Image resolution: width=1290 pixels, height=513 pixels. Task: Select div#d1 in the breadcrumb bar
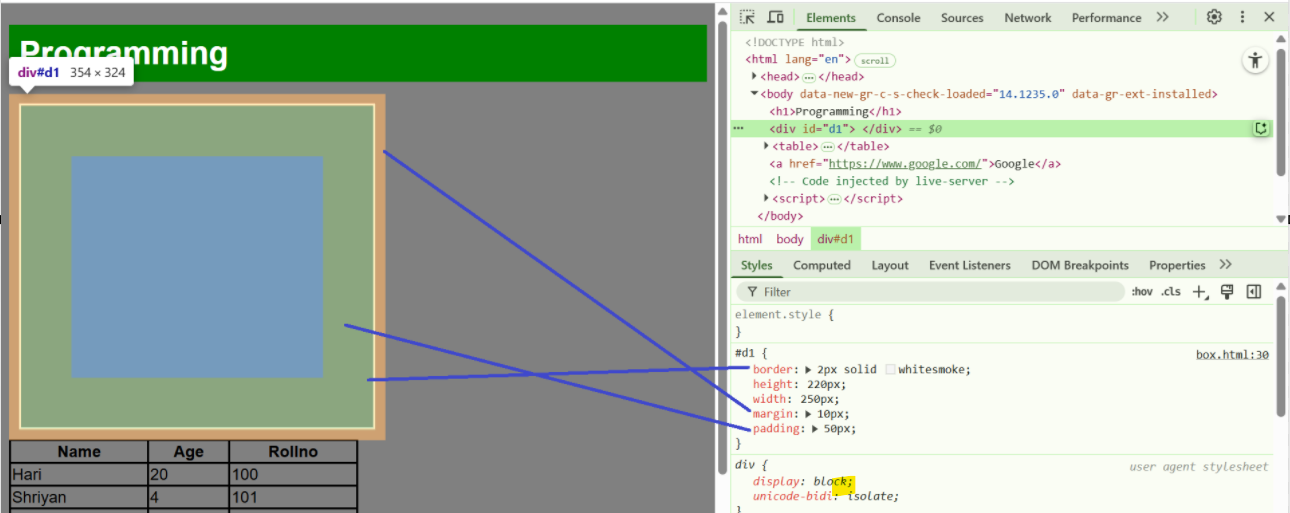[836, 239]
